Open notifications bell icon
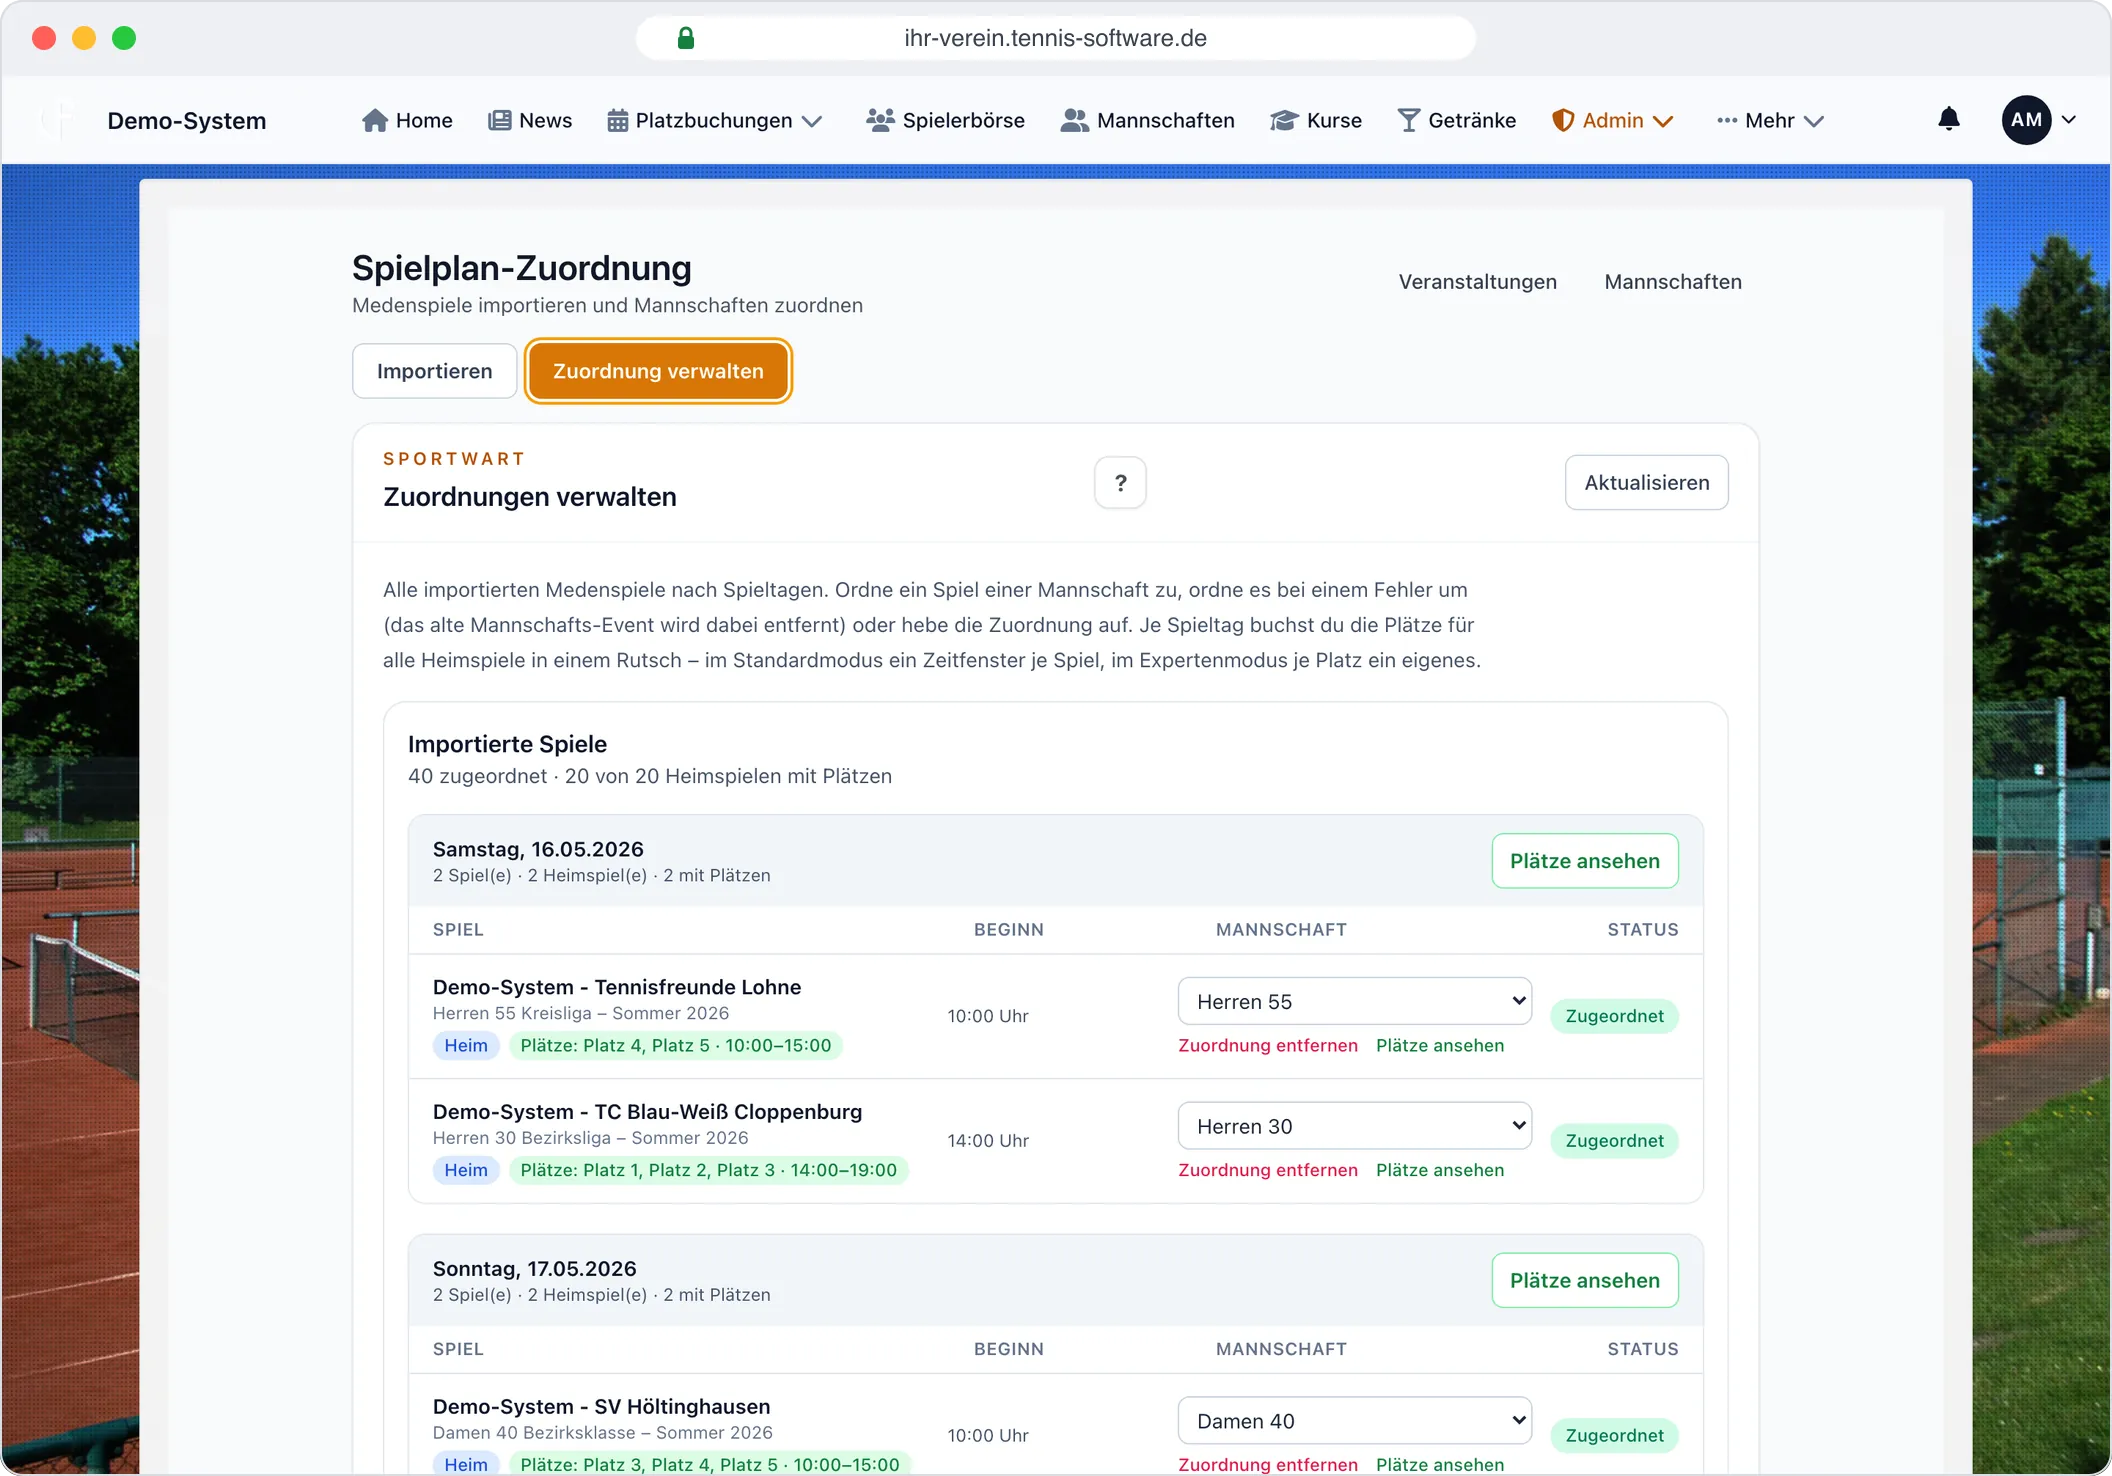 [x=1949, y=120]
